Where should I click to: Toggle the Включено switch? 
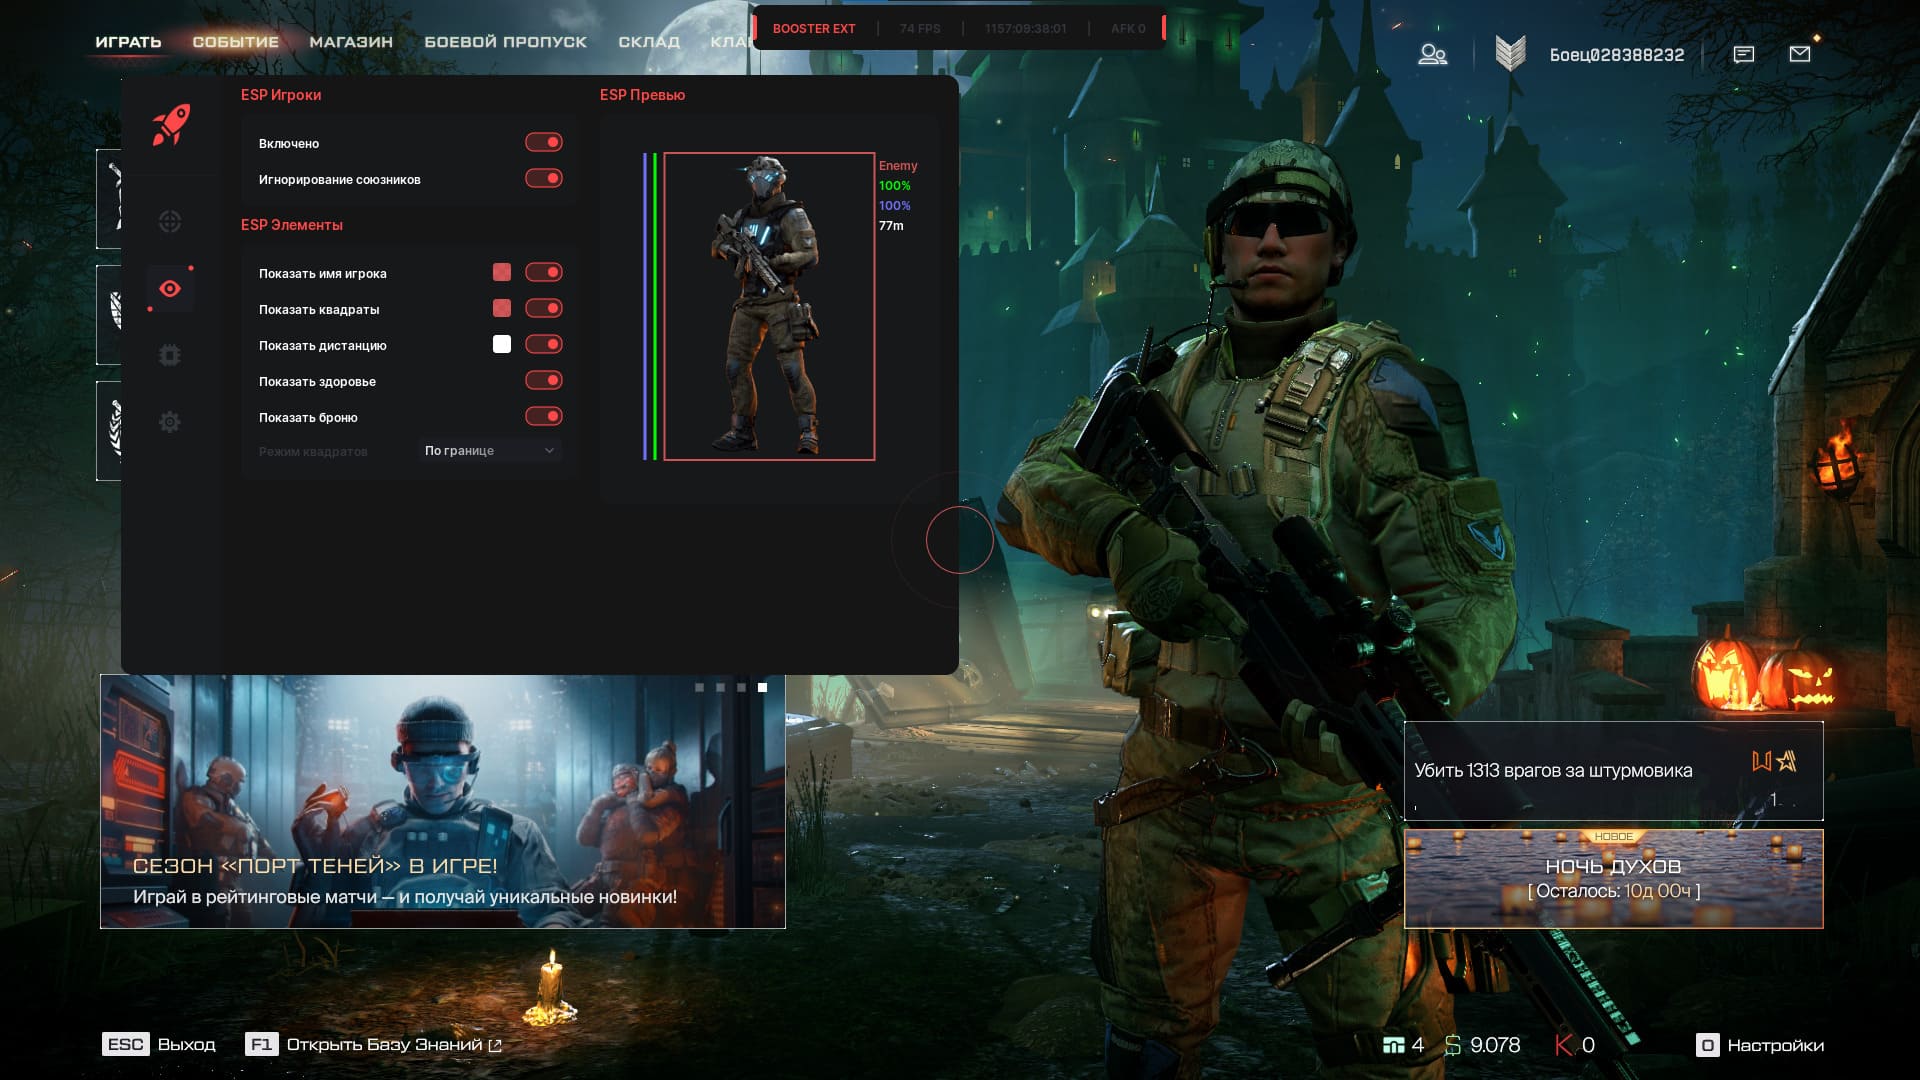[544, 143]
